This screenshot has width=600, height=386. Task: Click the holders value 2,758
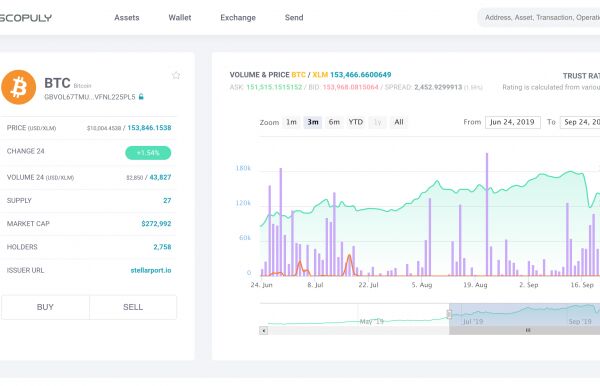point(162,247)
